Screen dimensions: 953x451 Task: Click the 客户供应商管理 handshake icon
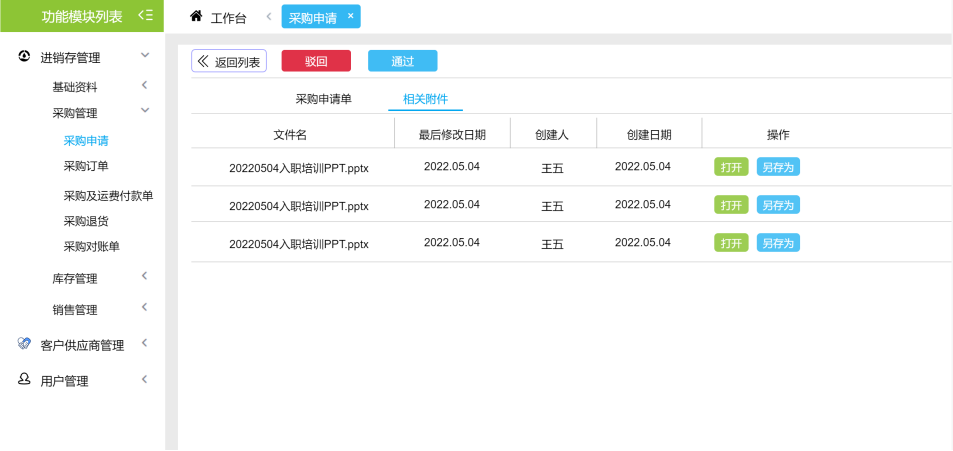(x=25, y=344)
